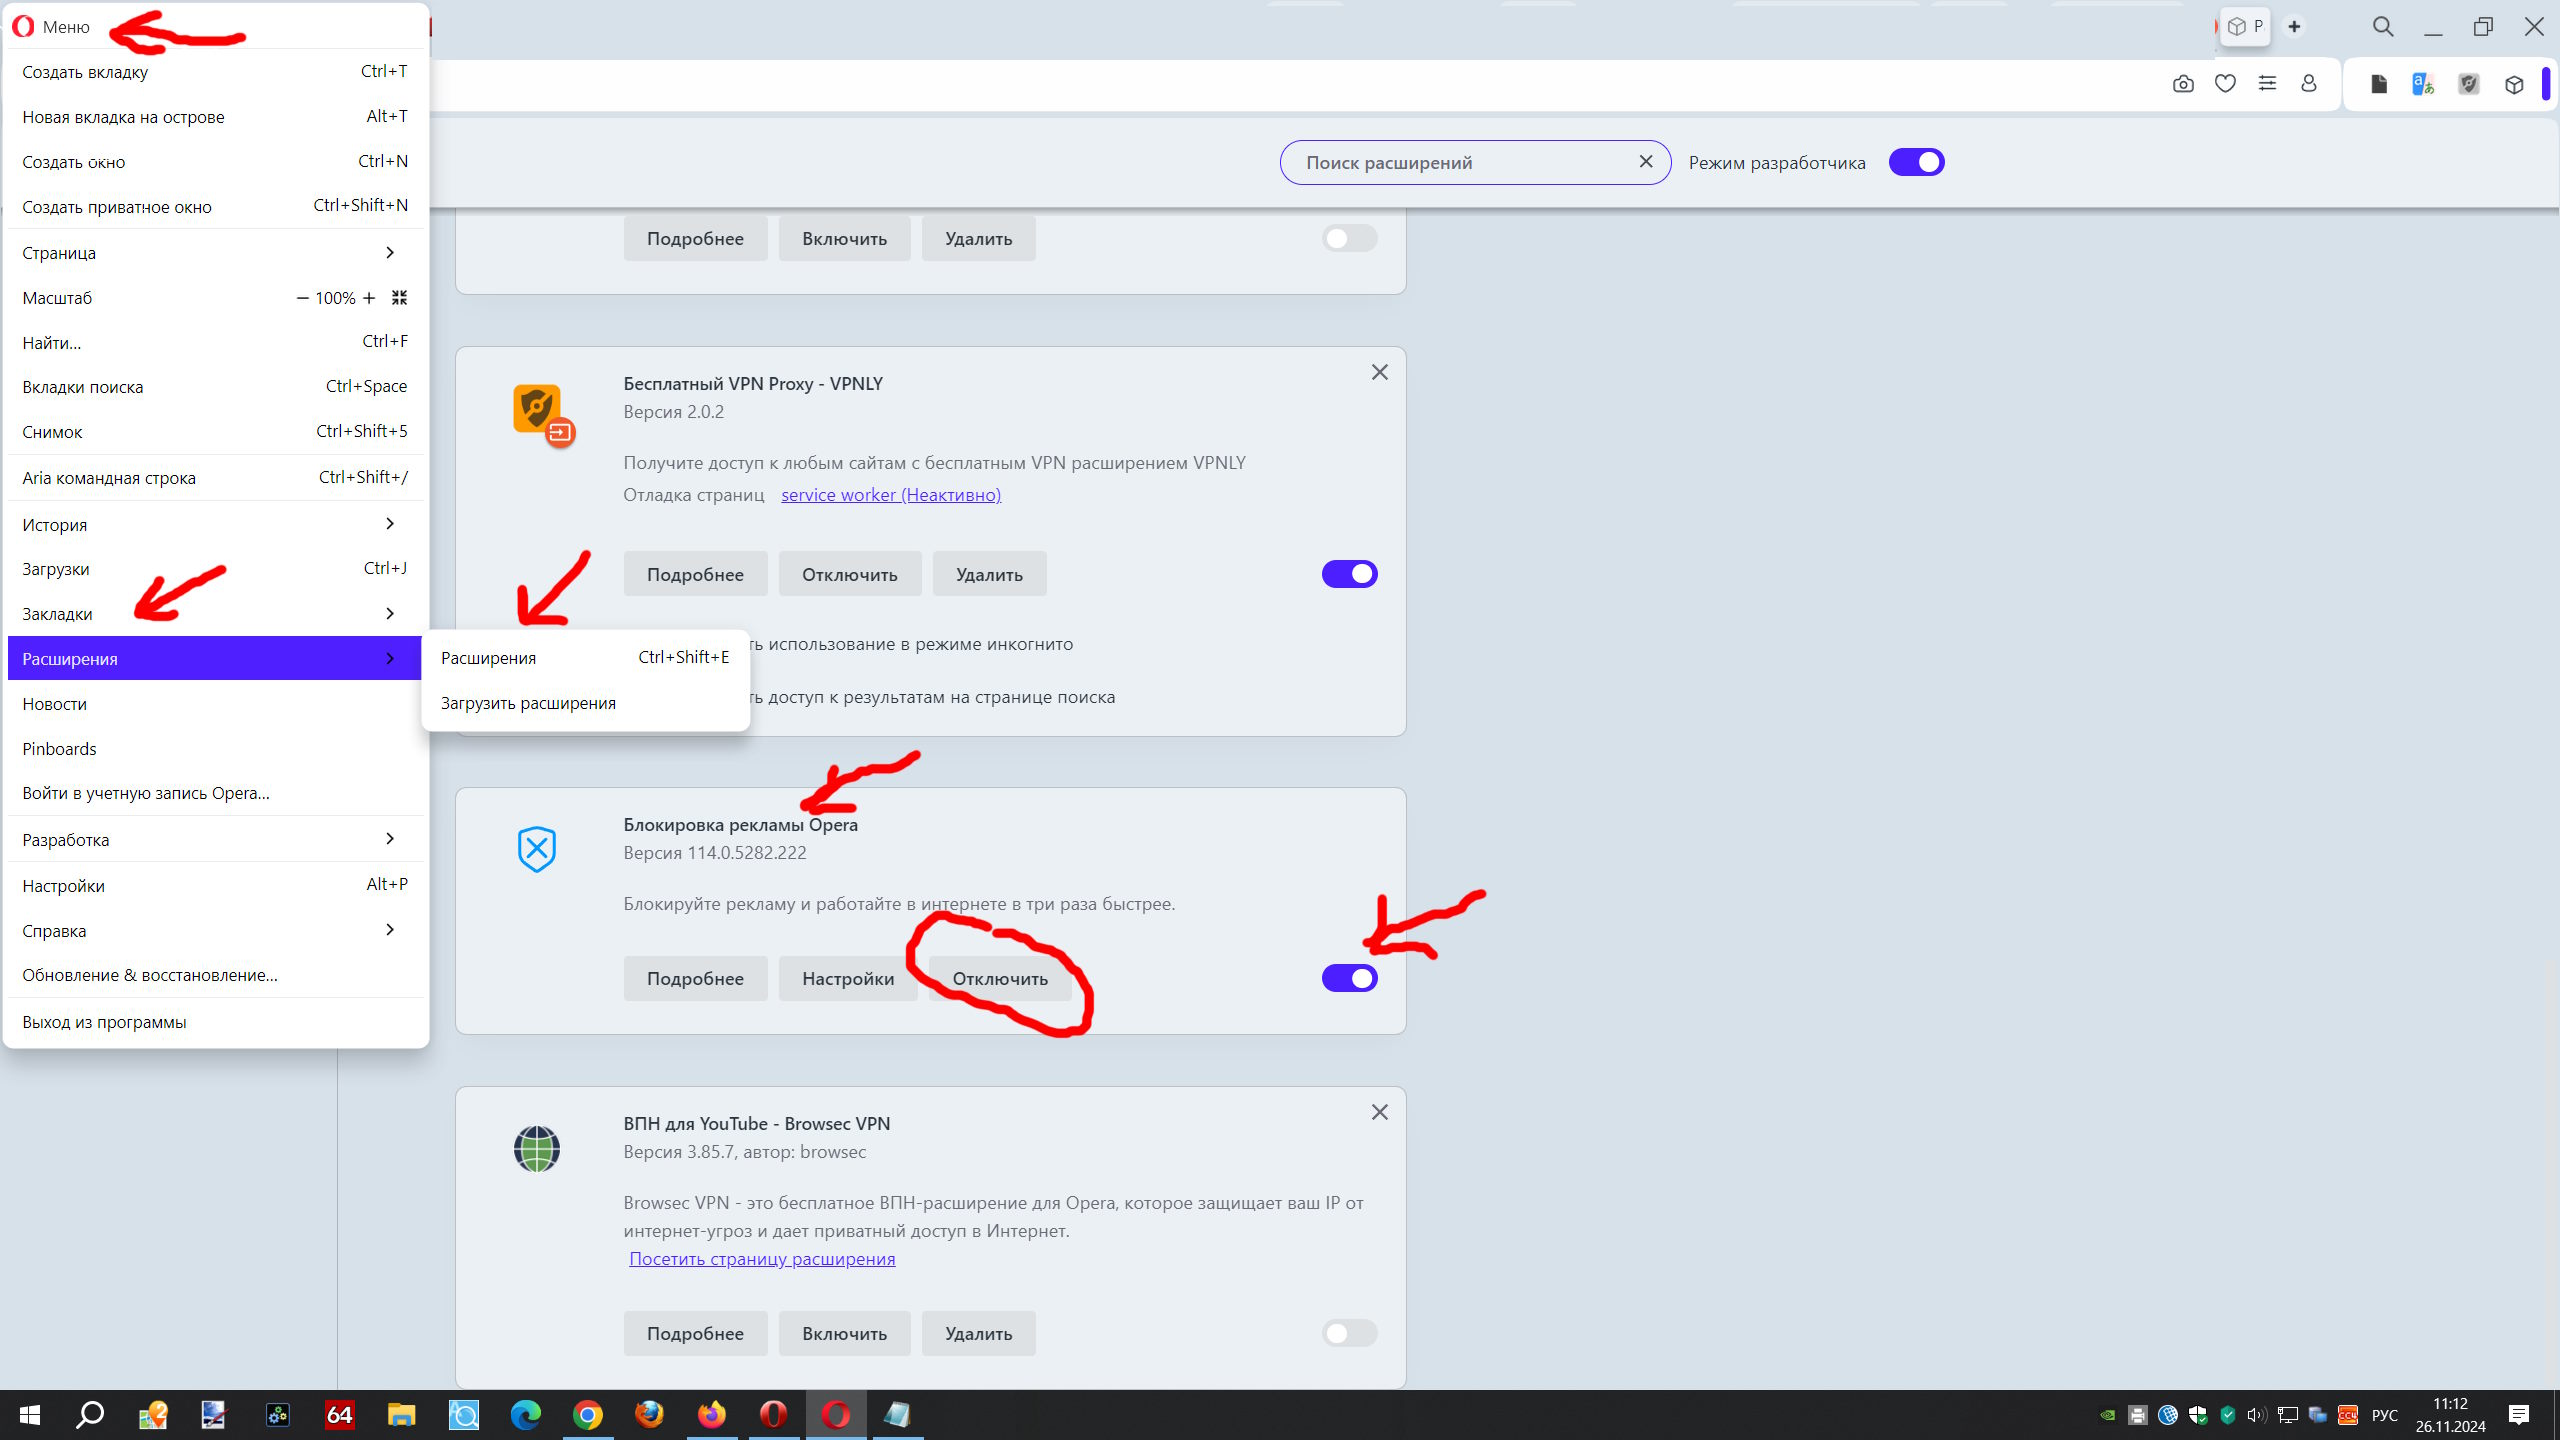
Task: Open the extensions cube icon in toolbar
Action: coord(2514,84)
